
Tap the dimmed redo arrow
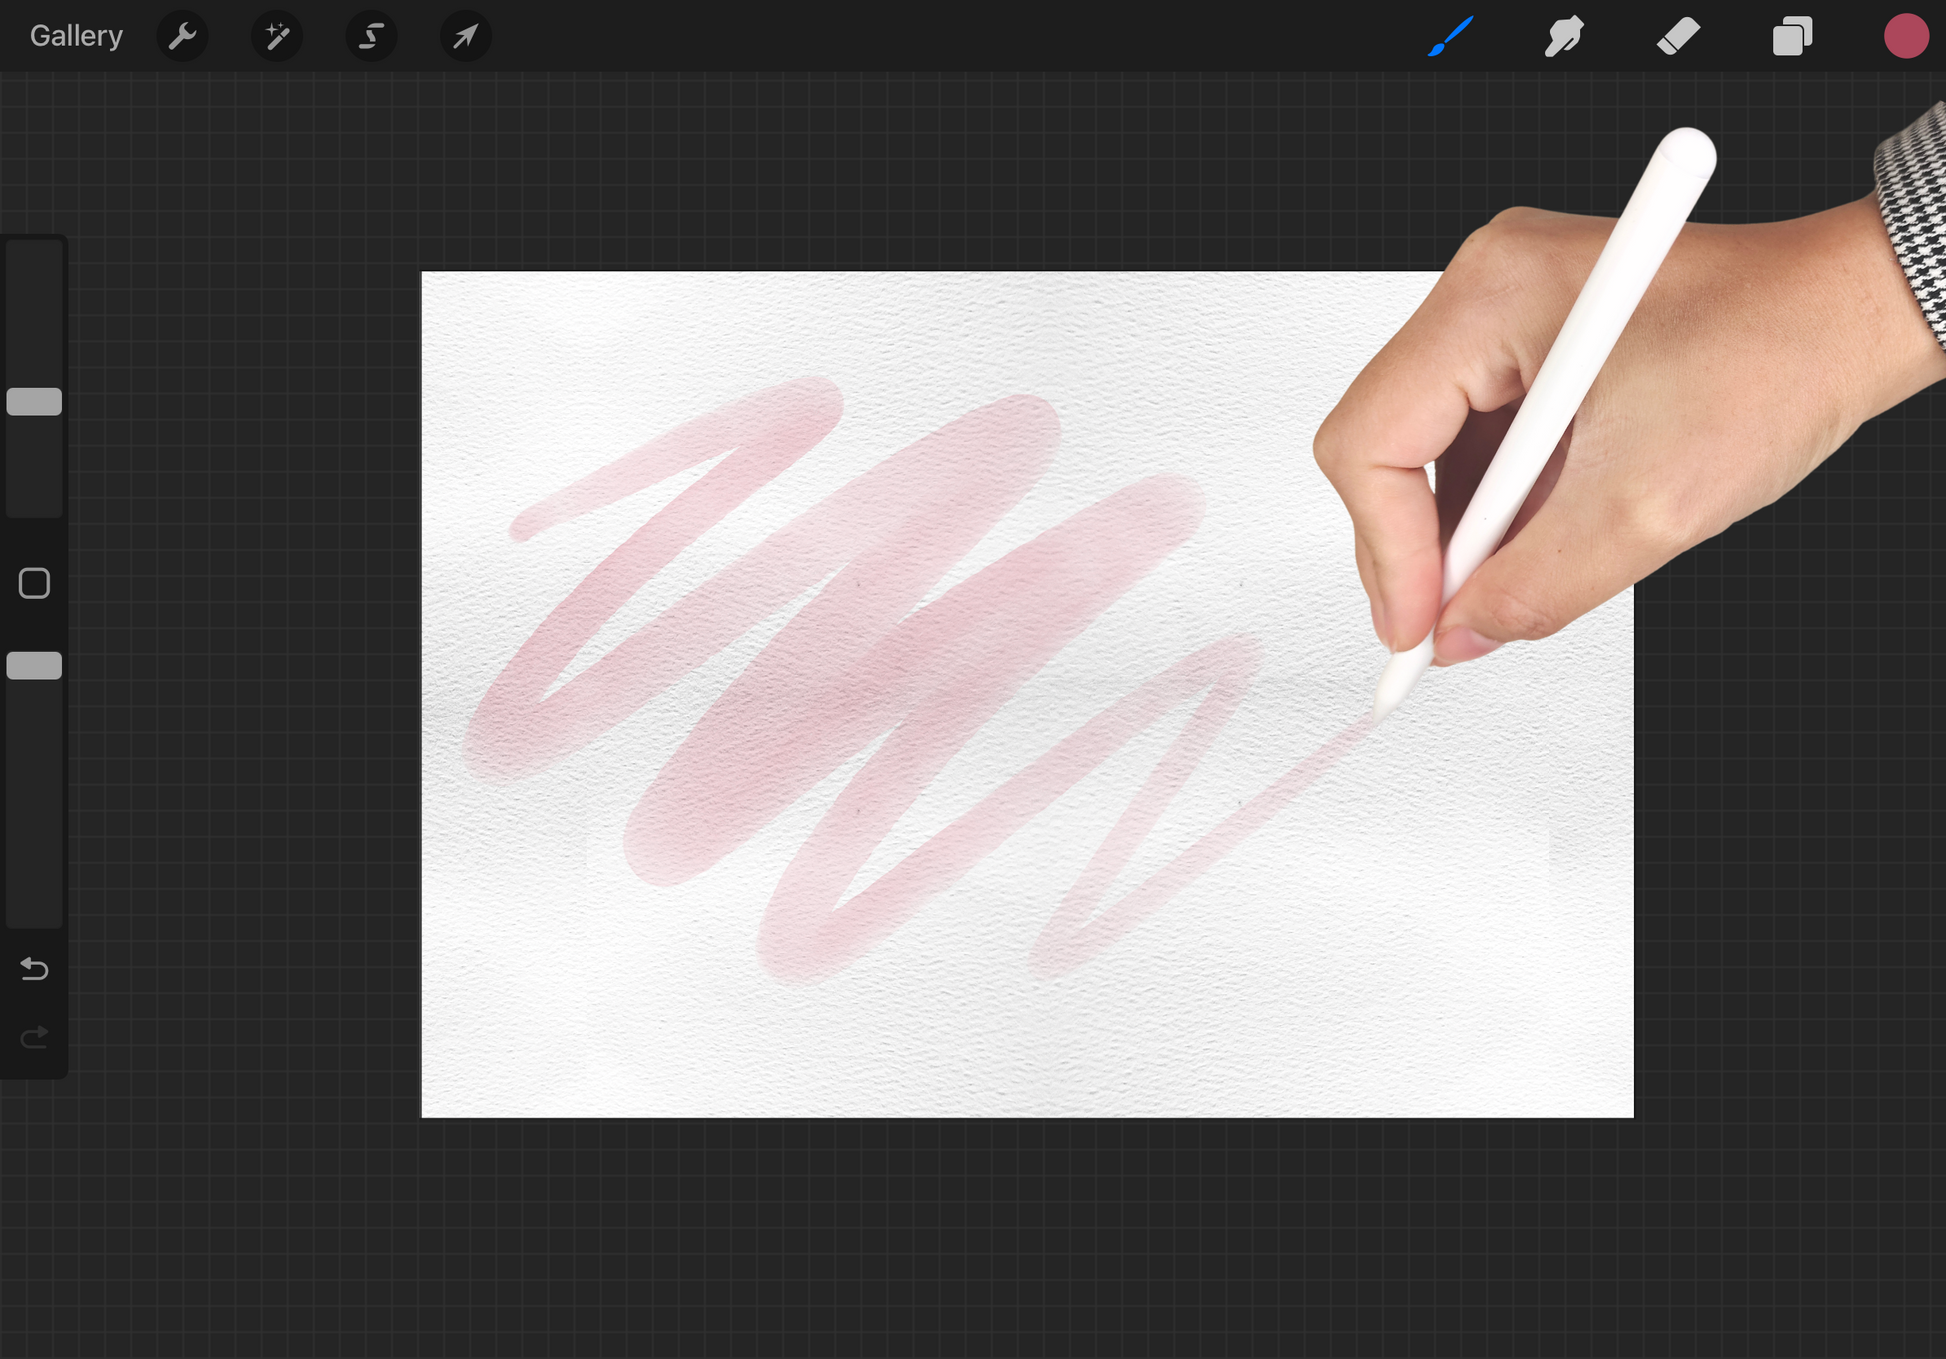click(35, 1038)
